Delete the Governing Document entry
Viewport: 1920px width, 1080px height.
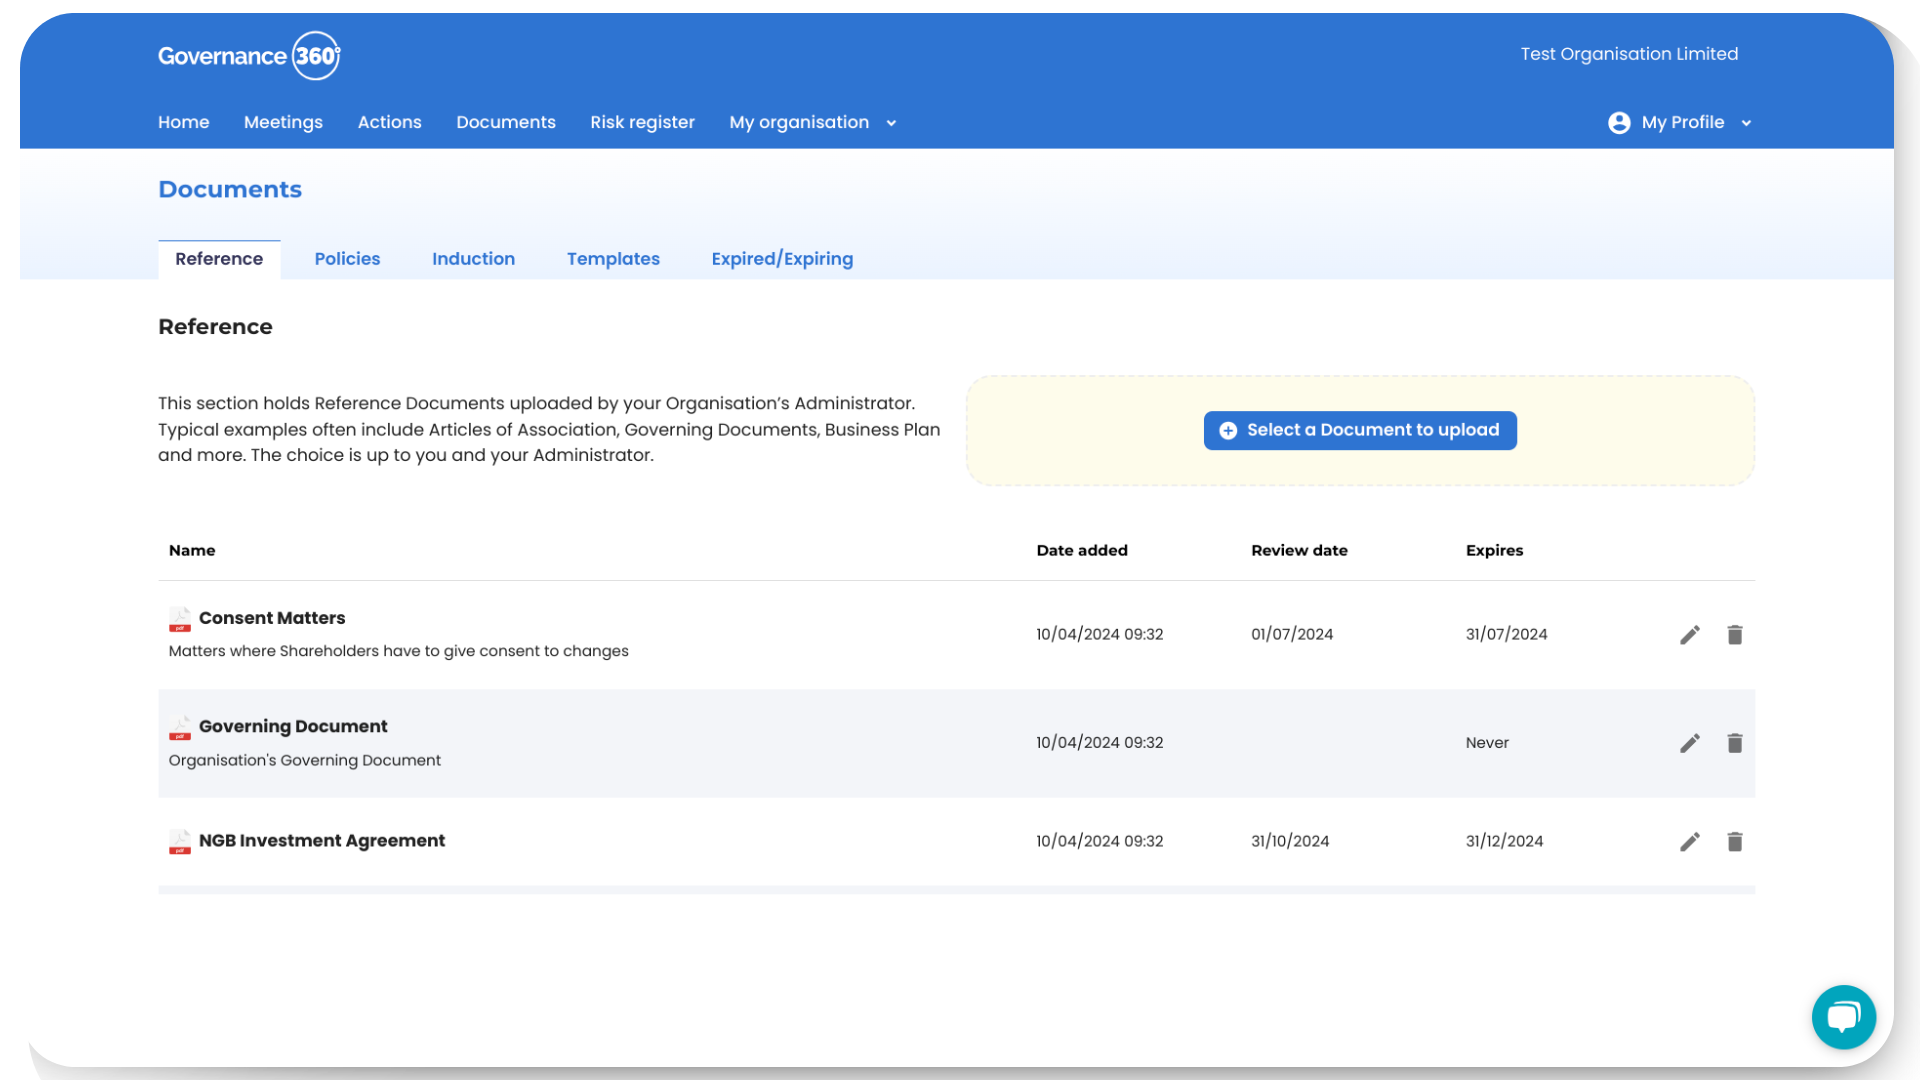point(1735,743)
